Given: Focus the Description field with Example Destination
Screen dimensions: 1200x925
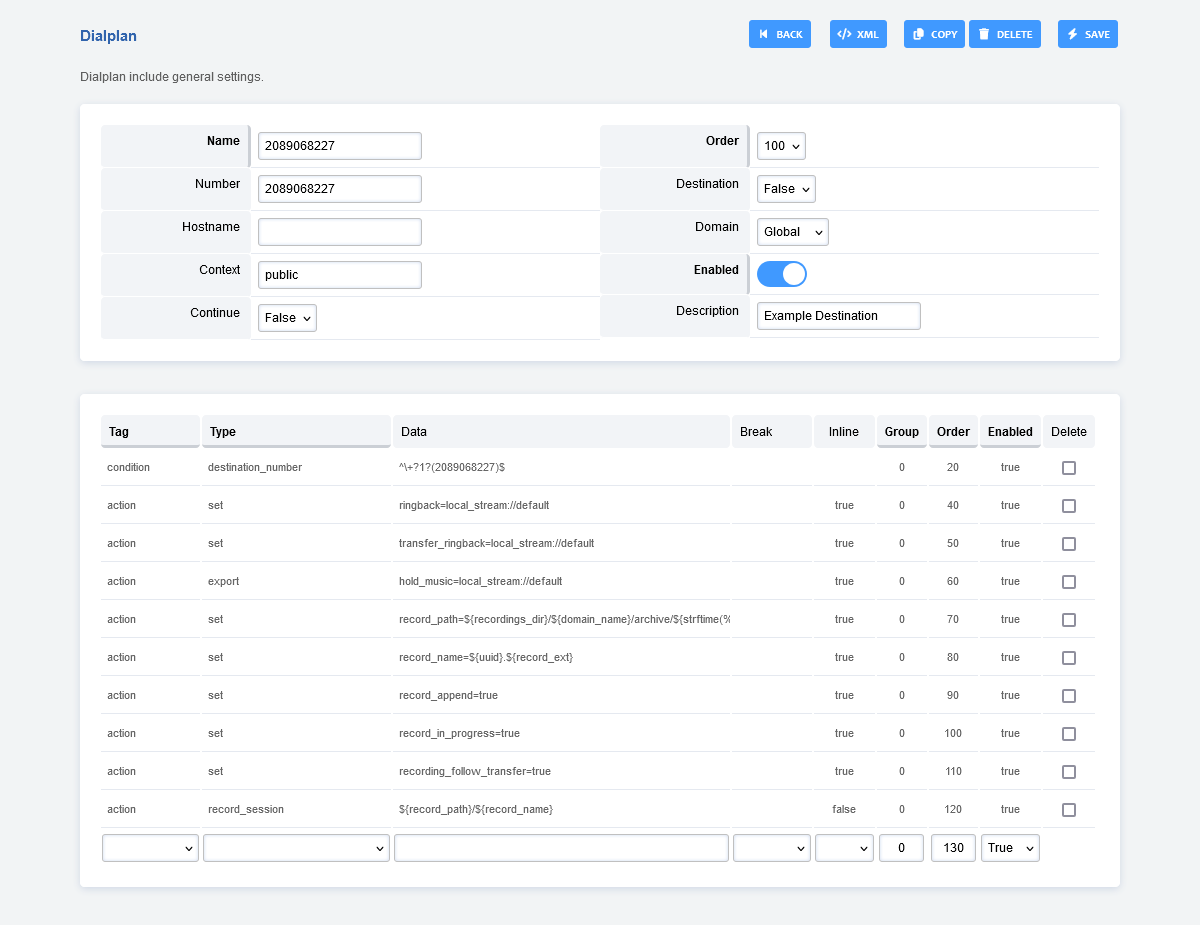Looking at the screenshot, I should [838, 316].
